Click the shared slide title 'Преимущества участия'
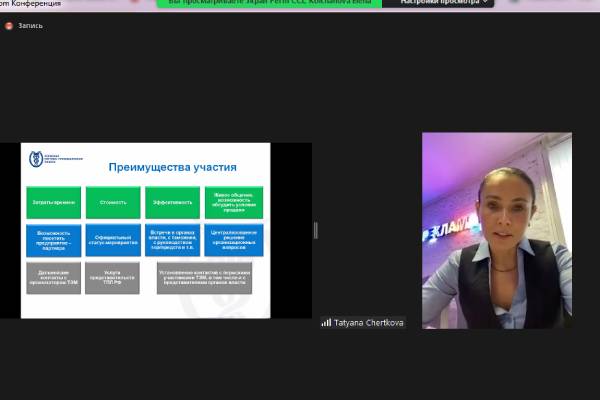The height and width of the screenshot is (400, 600). (x=173, y=167)
